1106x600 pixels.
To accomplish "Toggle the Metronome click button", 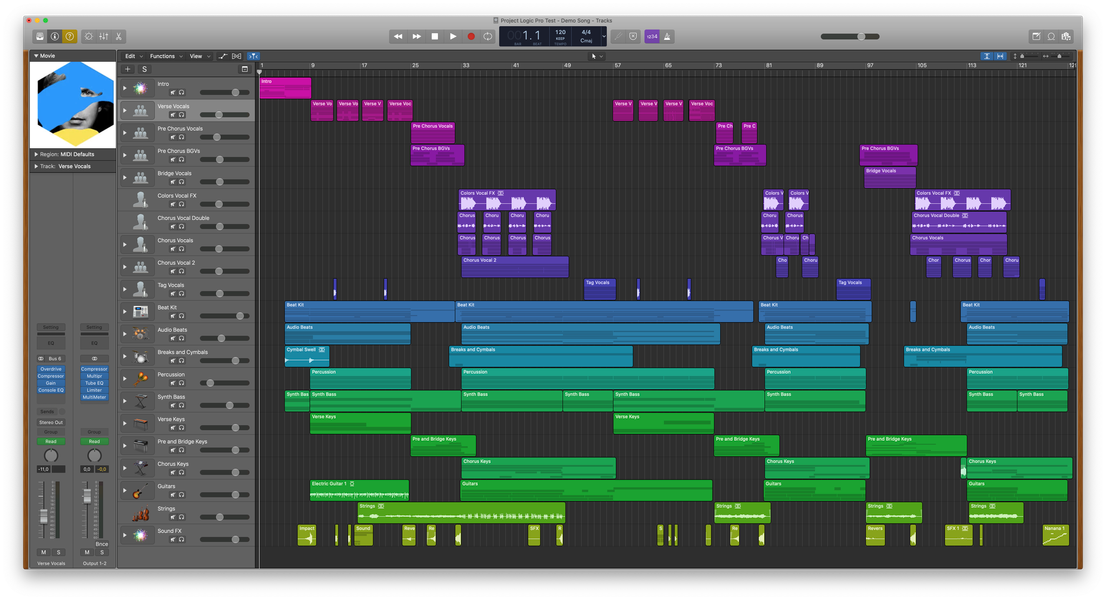I will pyautogui.click(x=667, y=36).
